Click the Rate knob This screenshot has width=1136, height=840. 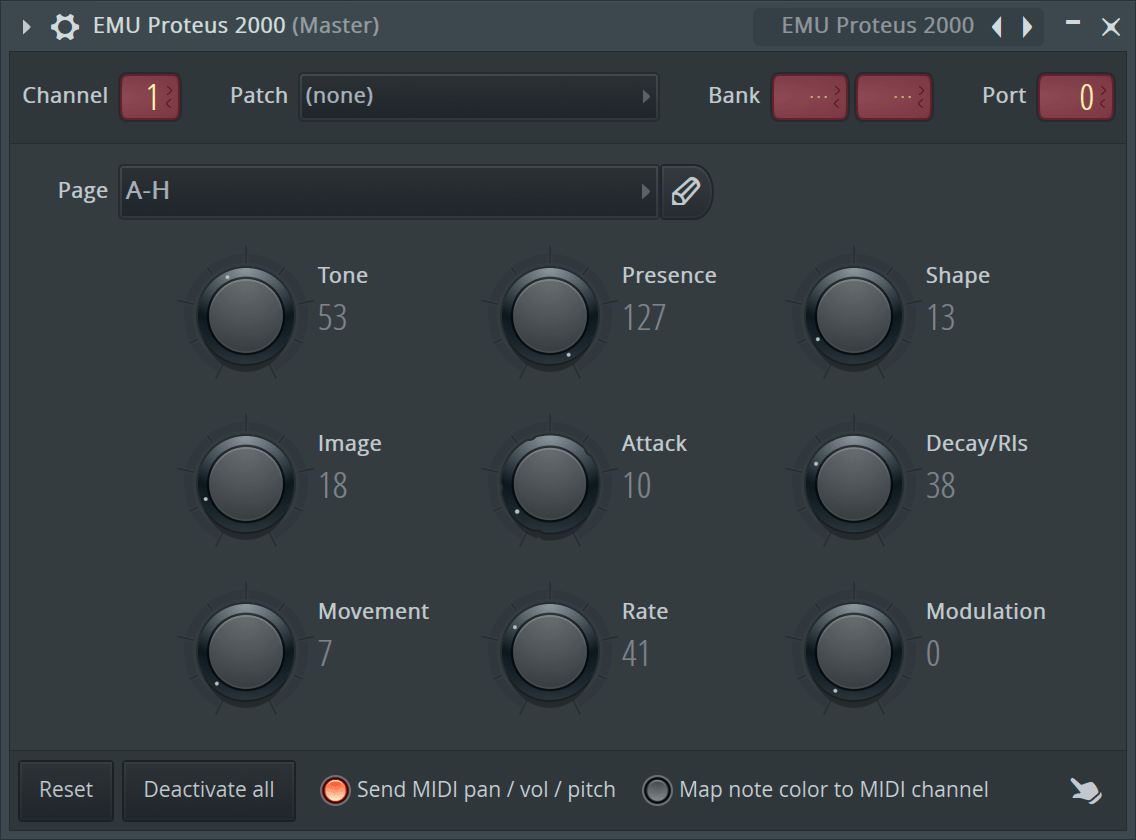pyautogui.click(x=551, y=651)
